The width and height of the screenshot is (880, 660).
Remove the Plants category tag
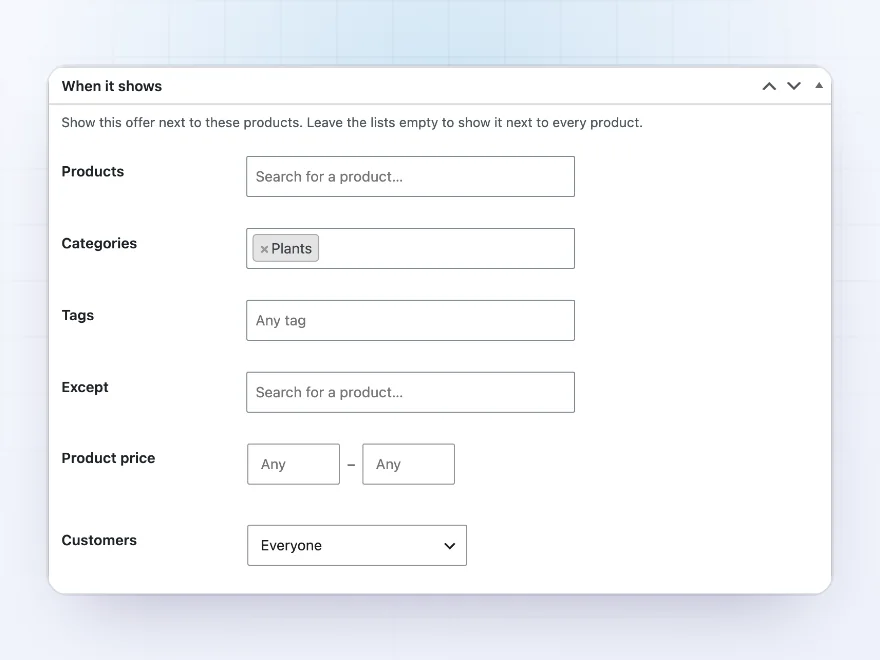(264, 249)
